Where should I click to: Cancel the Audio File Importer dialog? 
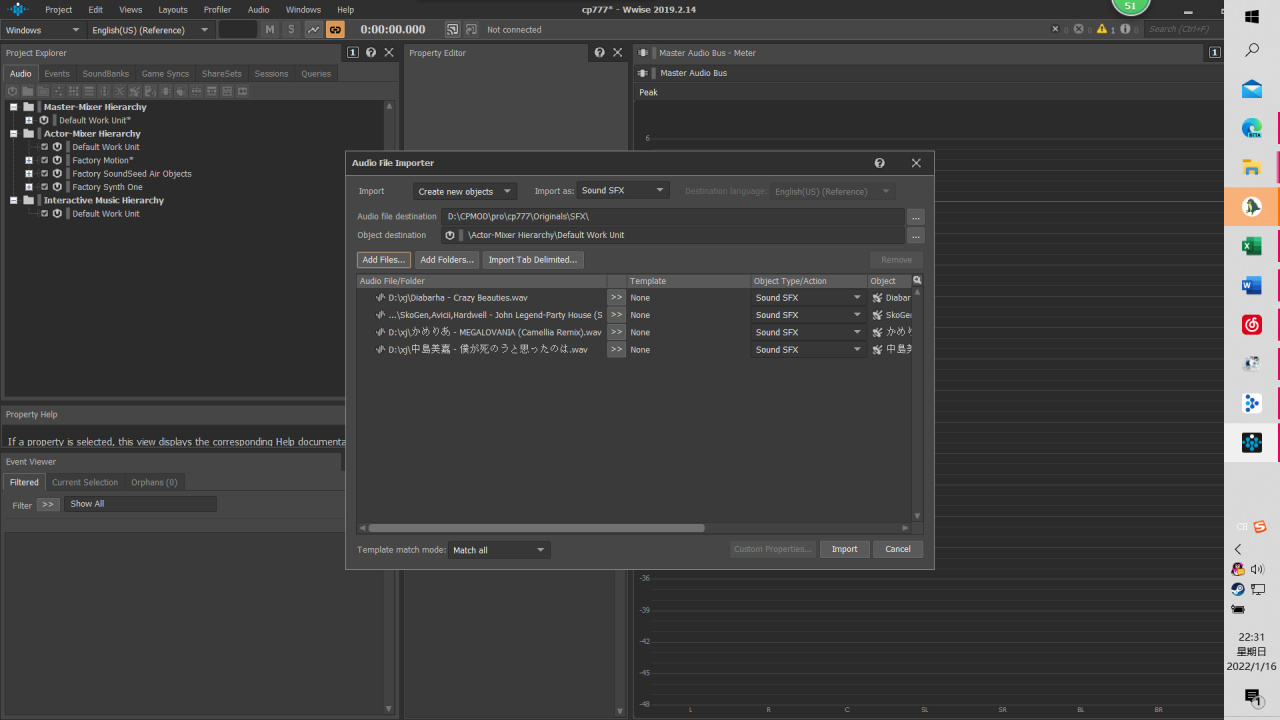click(x=898, y=549)
